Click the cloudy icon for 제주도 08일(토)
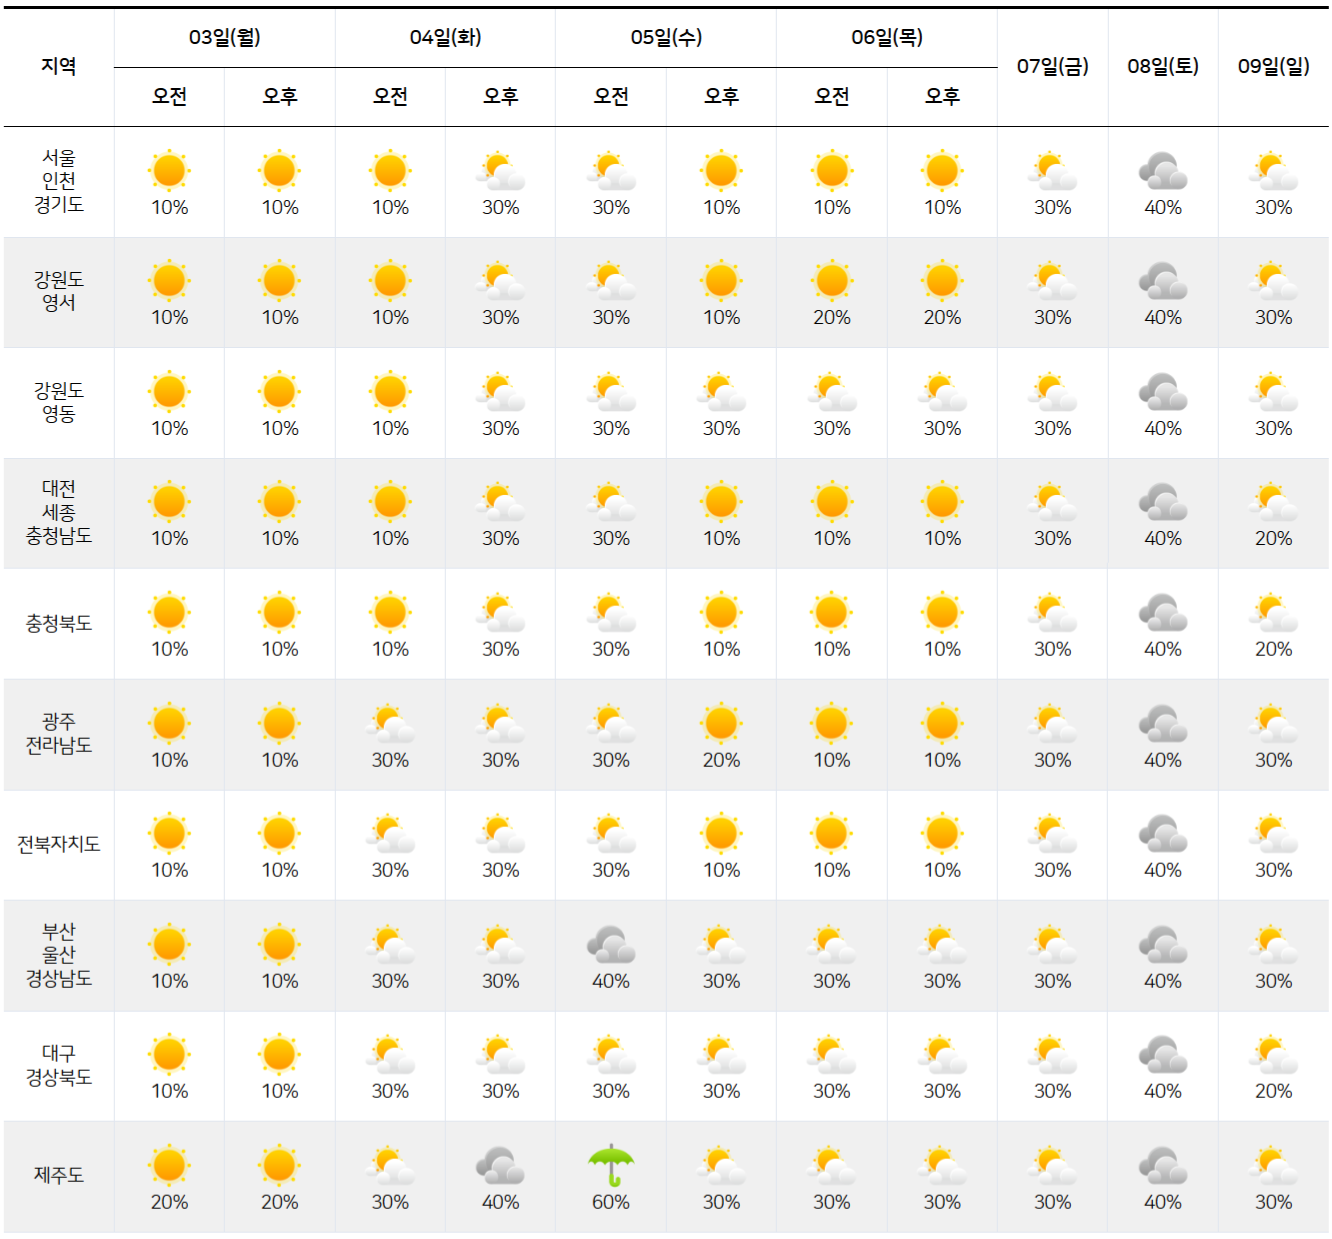The width and height of the screenshot is (1332, 1239). (x=1163, y=1165)
